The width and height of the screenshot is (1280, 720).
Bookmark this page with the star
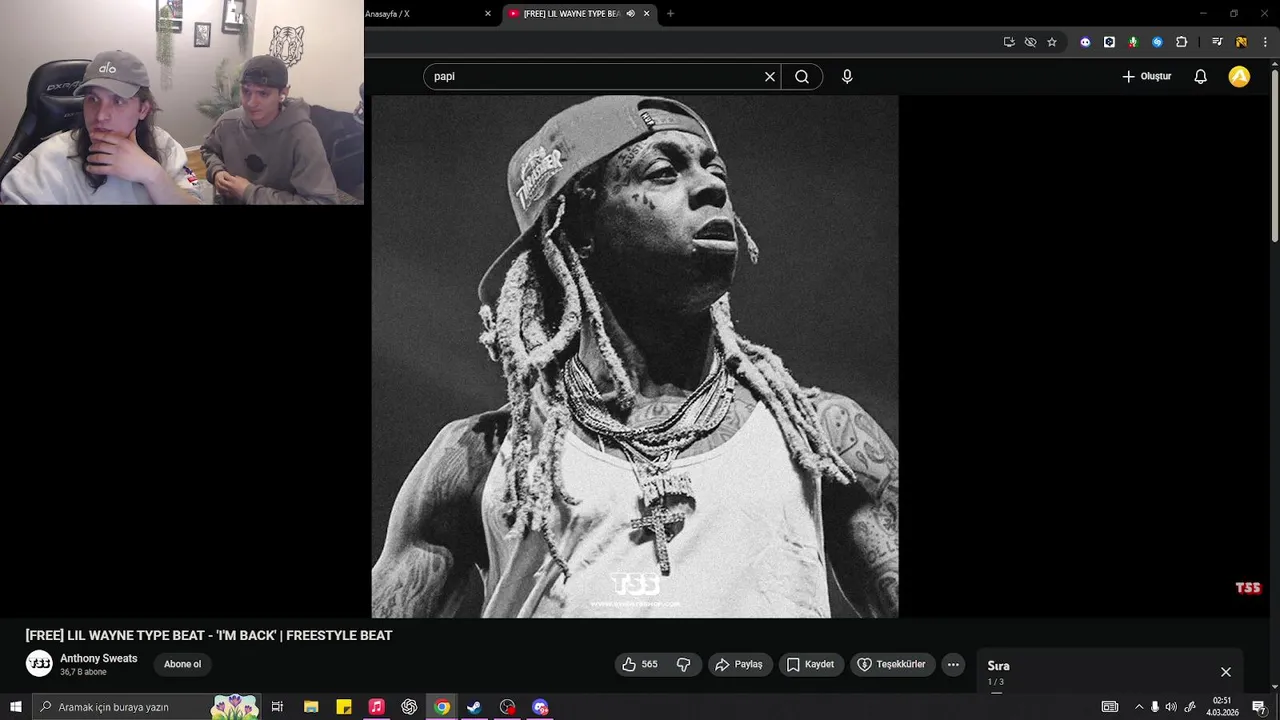click(1052, 42)
